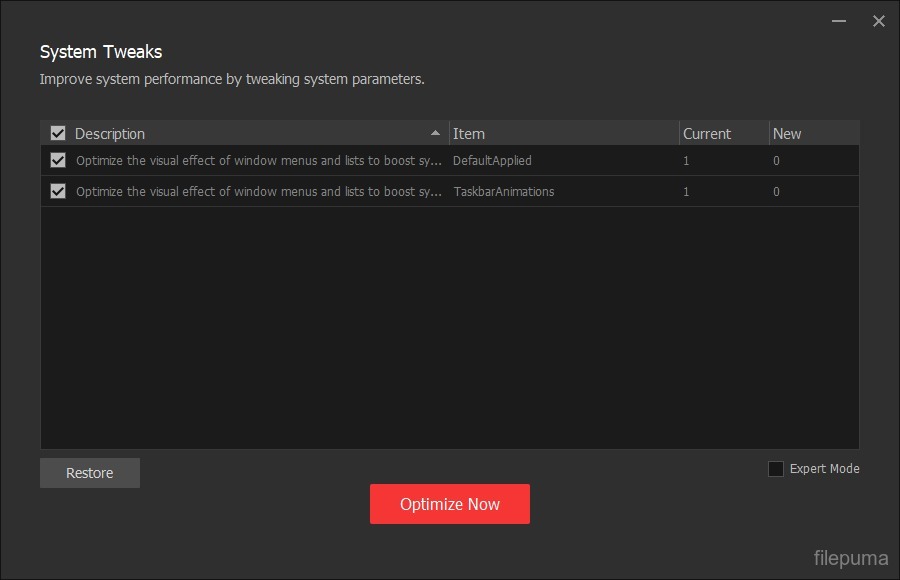Enable the Expert Mode checkbox
This screenshot has width=900, height=580.
click(776, 469)
